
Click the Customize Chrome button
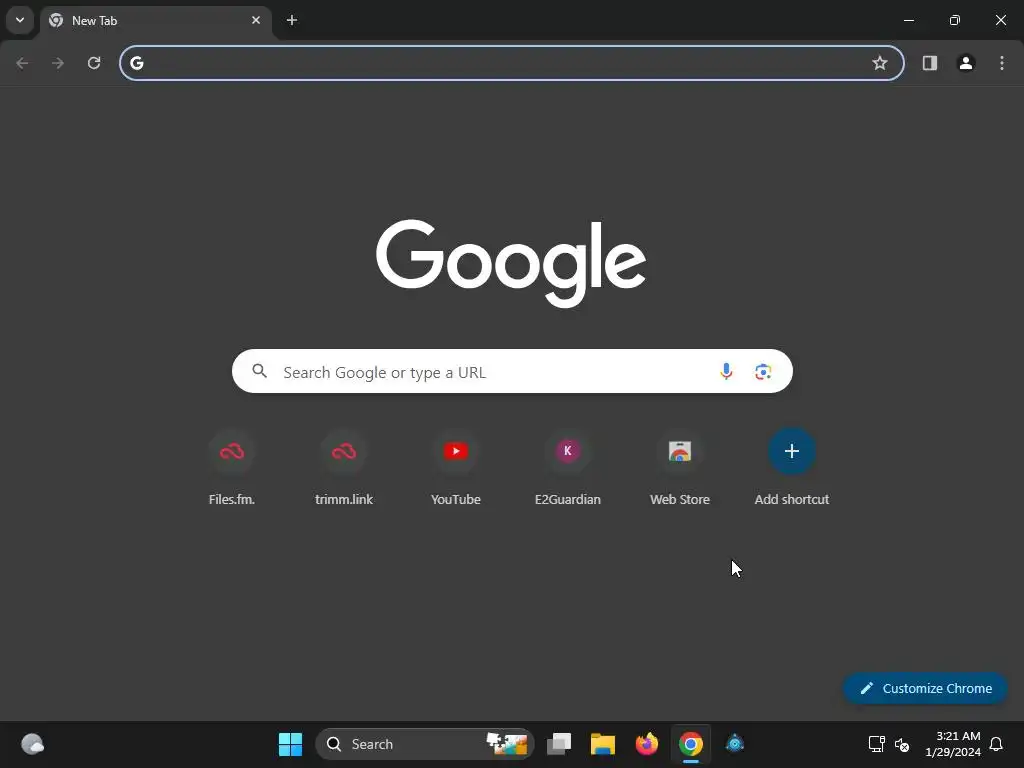pos(925,688)
